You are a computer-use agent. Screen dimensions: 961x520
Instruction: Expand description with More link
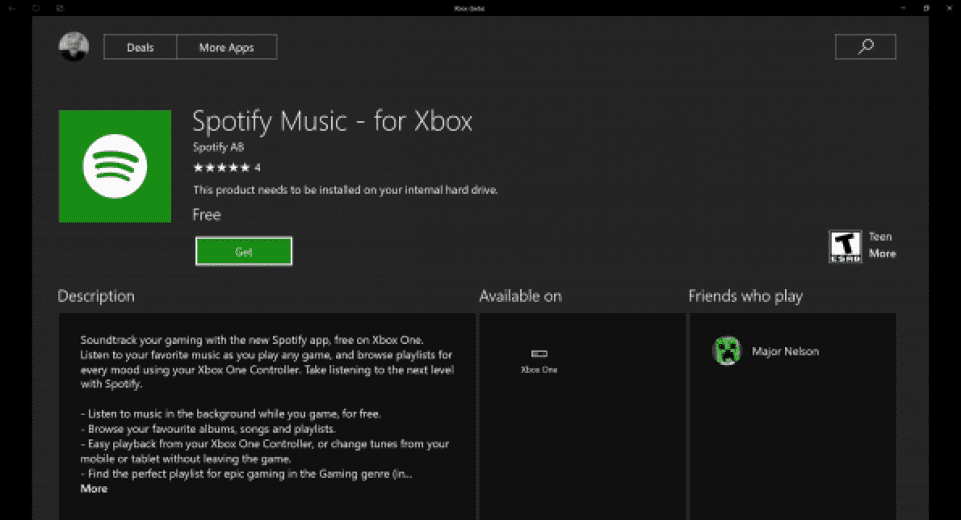(x=94, y=489)
